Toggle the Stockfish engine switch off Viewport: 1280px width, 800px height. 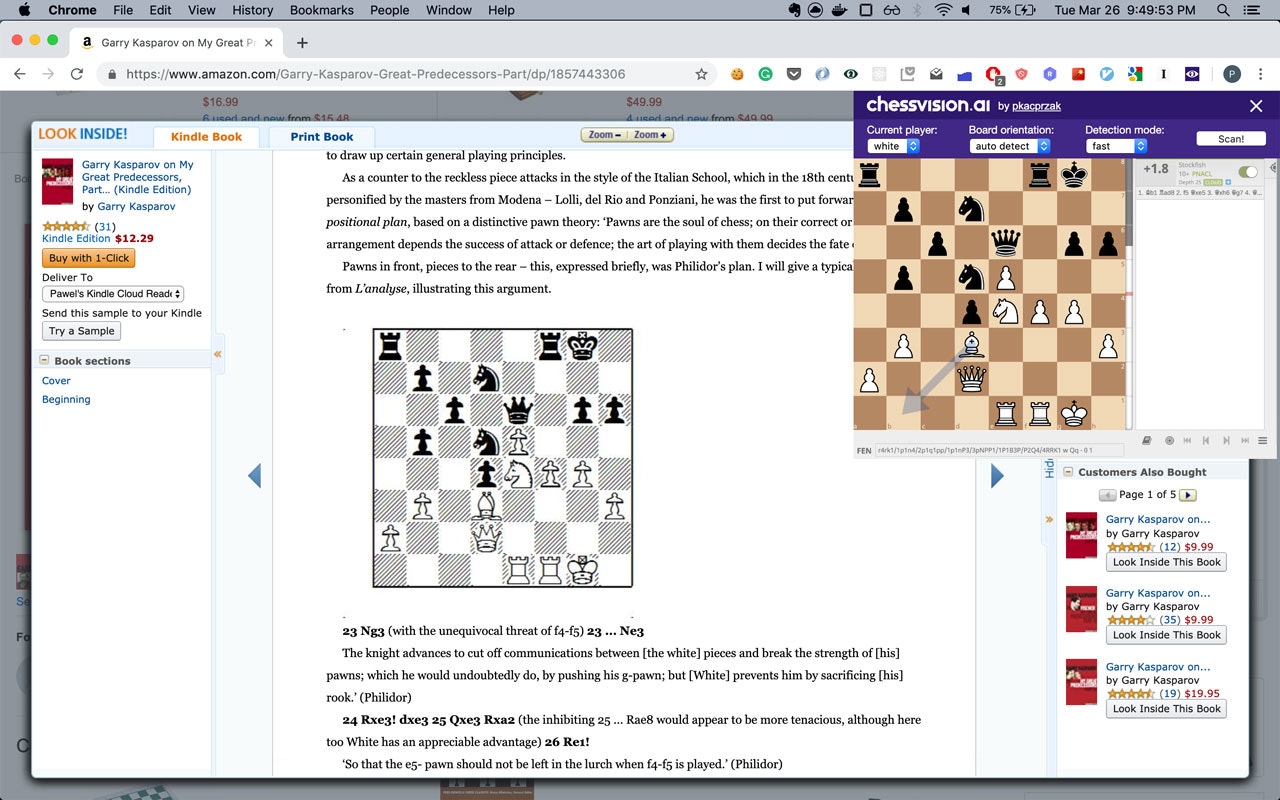(x=1247, y=171)
